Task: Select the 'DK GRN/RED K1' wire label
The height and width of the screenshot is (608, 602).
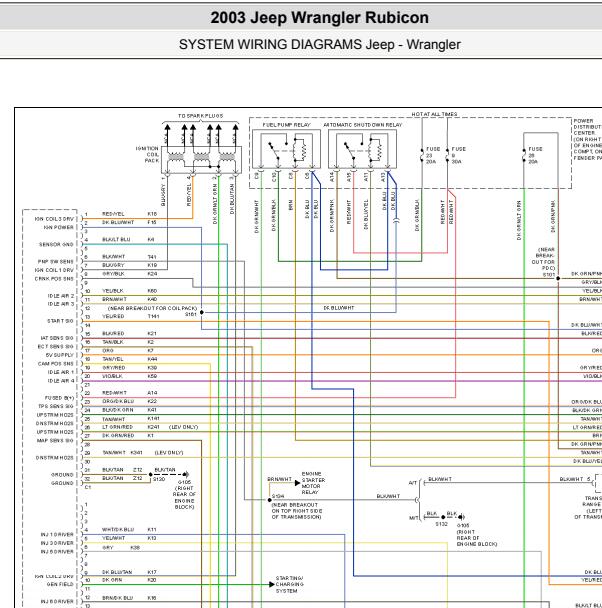Action: tap(128, 435)
